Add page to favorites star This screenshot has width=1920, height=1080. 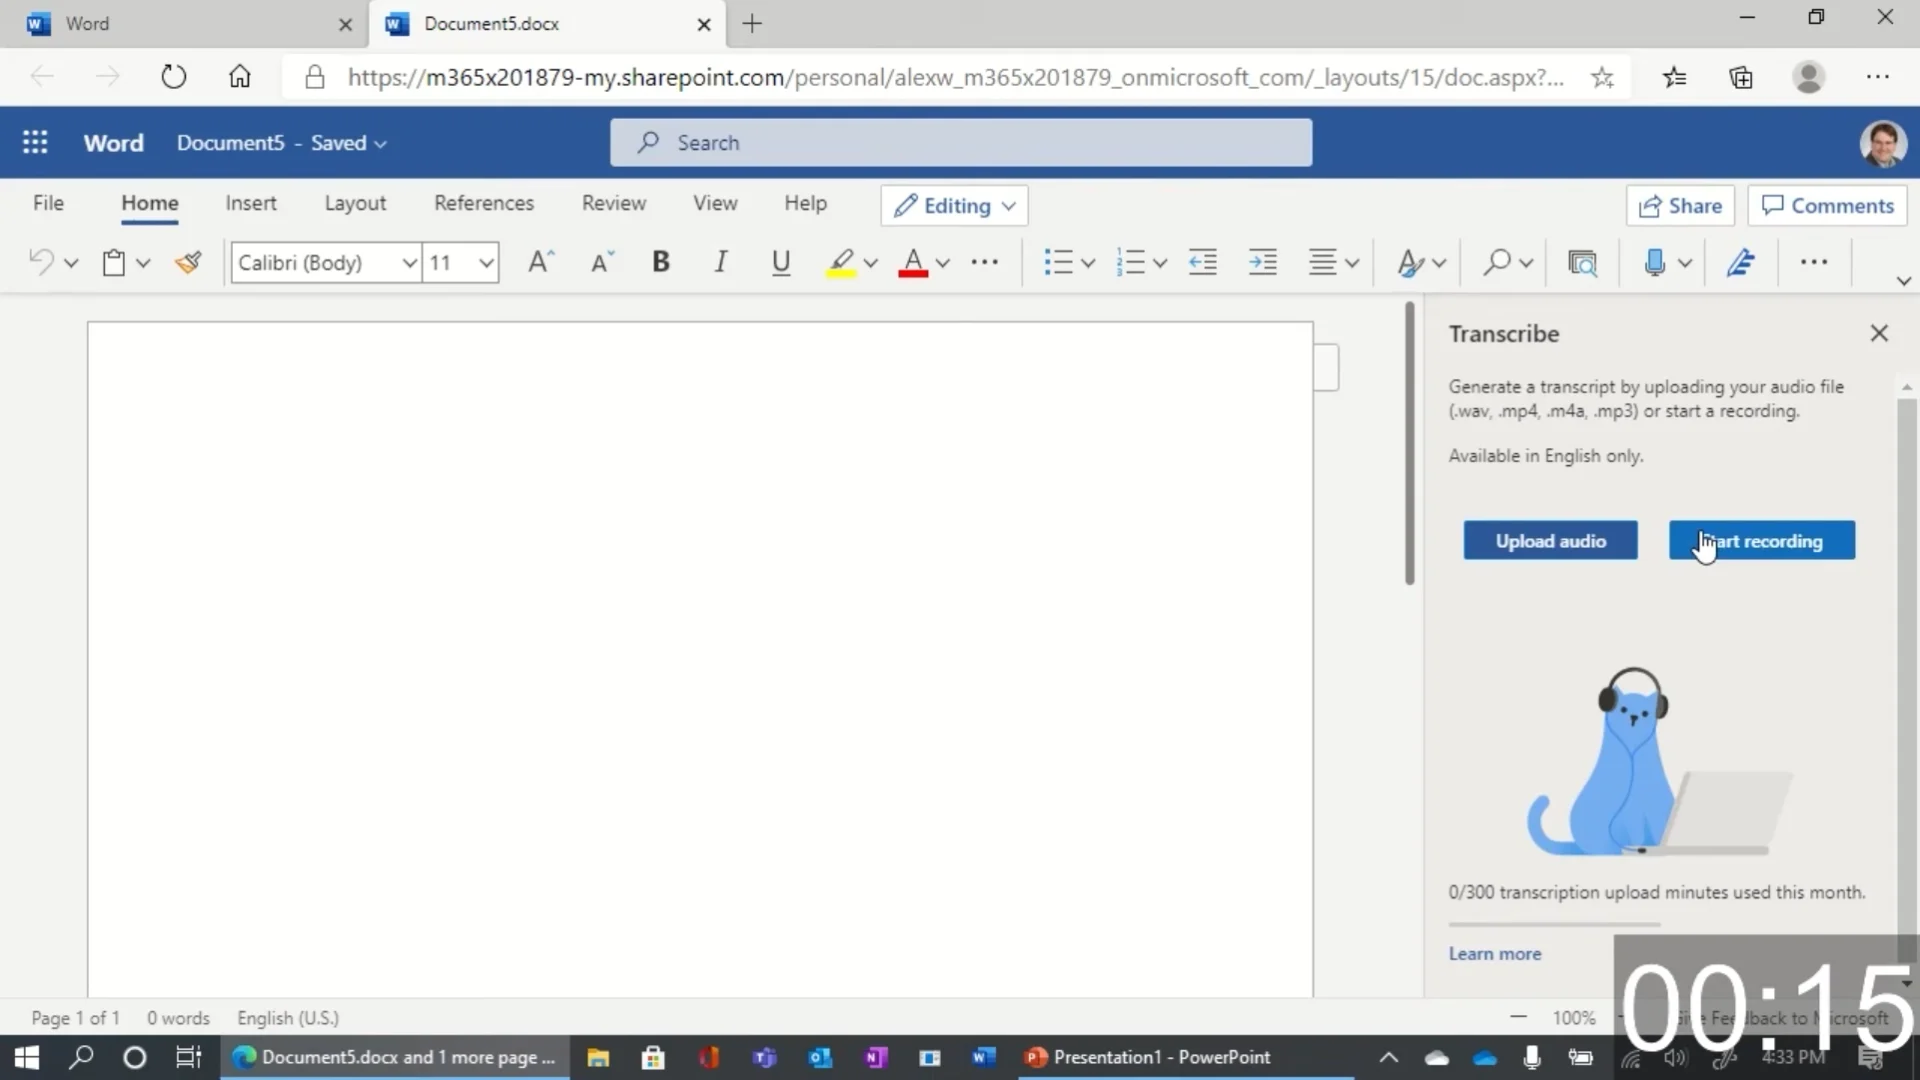[1602, 77]
